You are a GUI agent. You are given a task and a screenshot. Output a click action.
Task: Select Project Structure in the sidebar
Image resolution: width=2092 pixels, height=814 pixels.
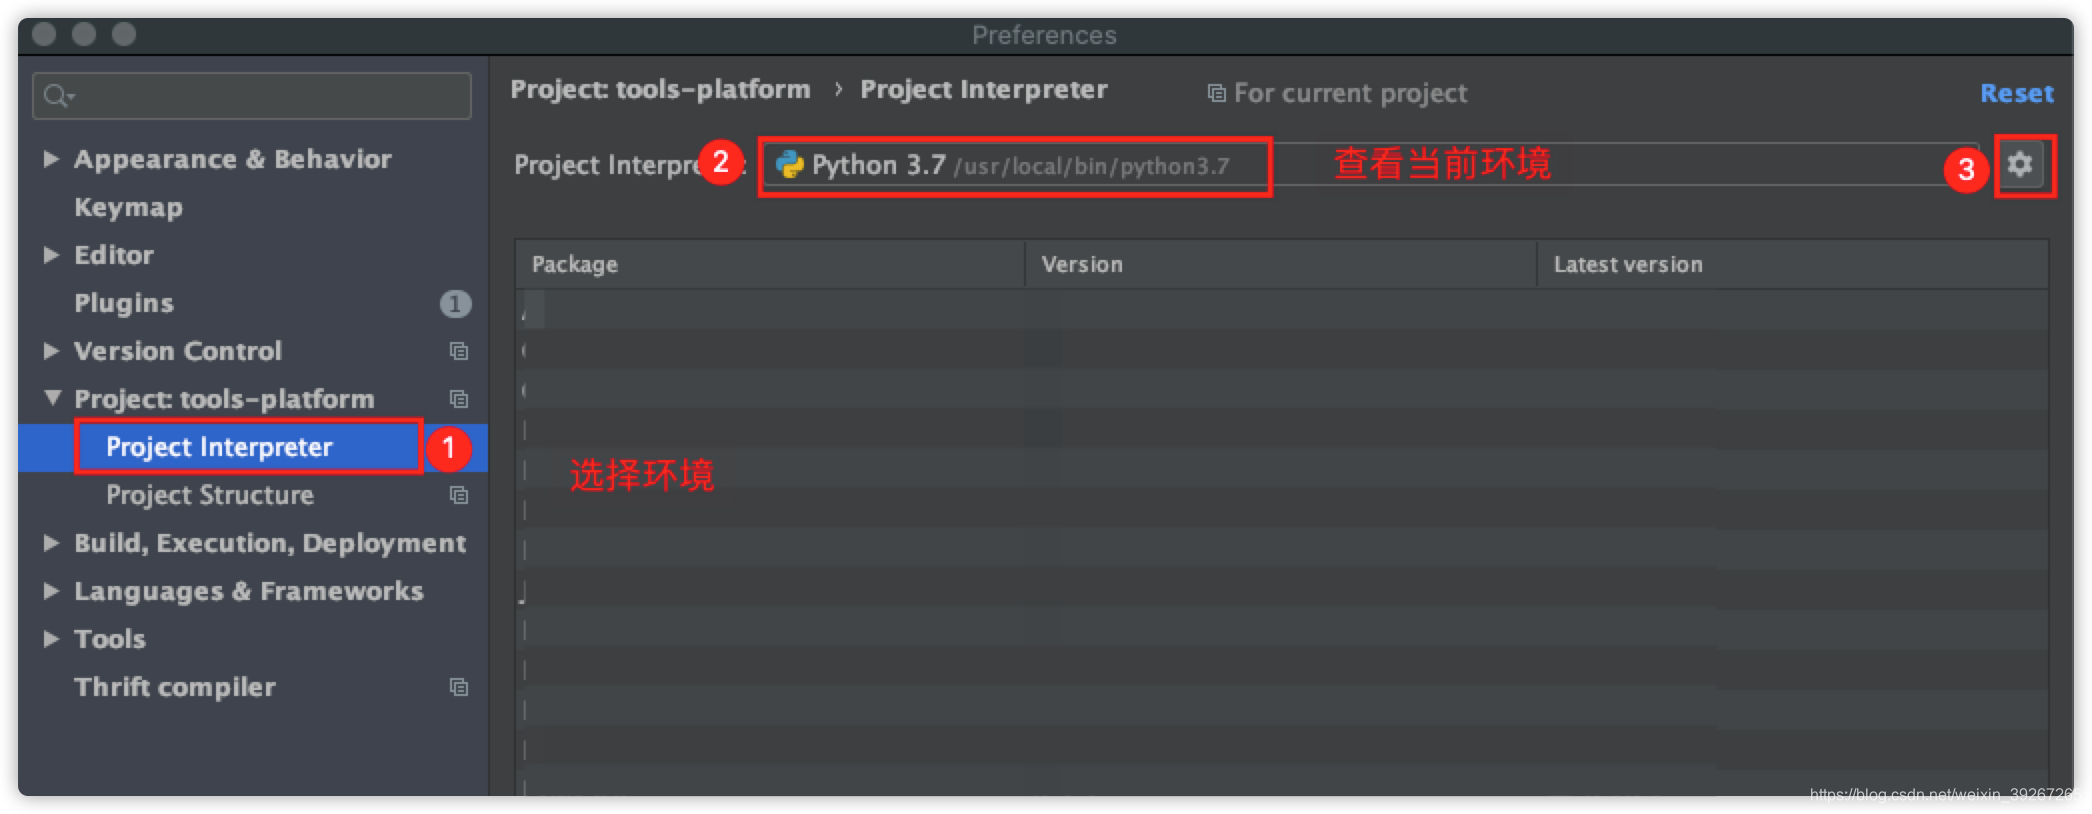[210, 495]
